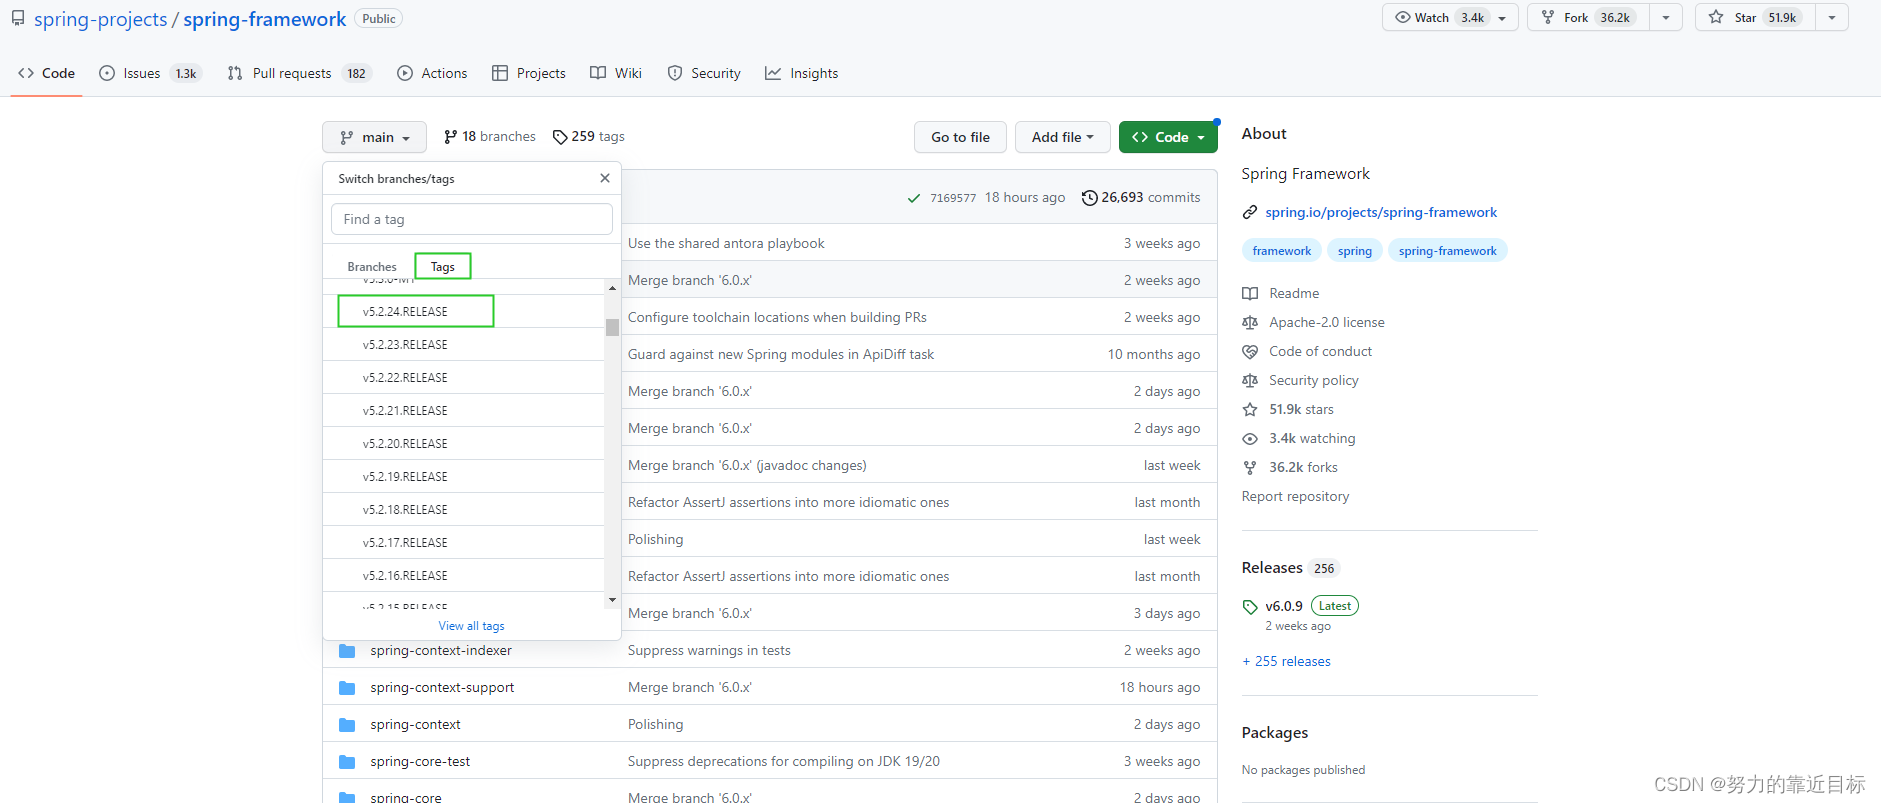The image size is (1881, 803).
Task: View the 26,693 commits history
Action: pyautogui.click(x=1141, y=197)
